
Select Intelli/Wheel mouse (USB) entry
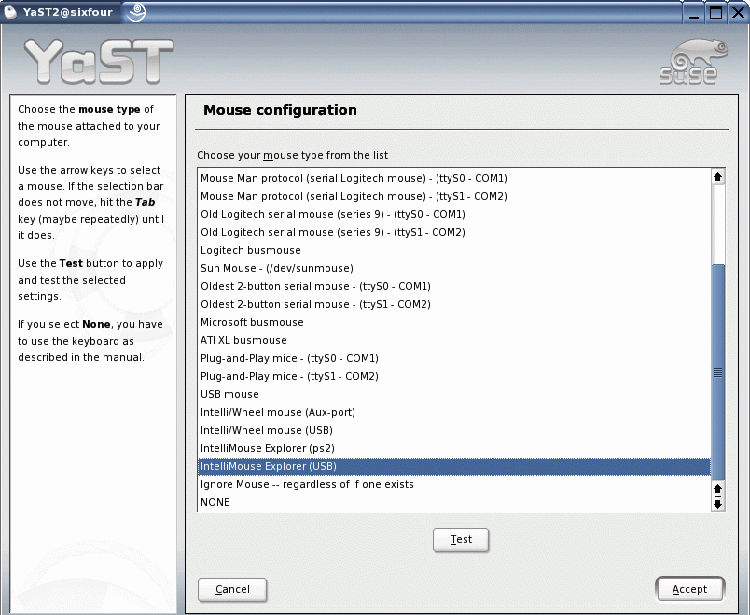454,430
